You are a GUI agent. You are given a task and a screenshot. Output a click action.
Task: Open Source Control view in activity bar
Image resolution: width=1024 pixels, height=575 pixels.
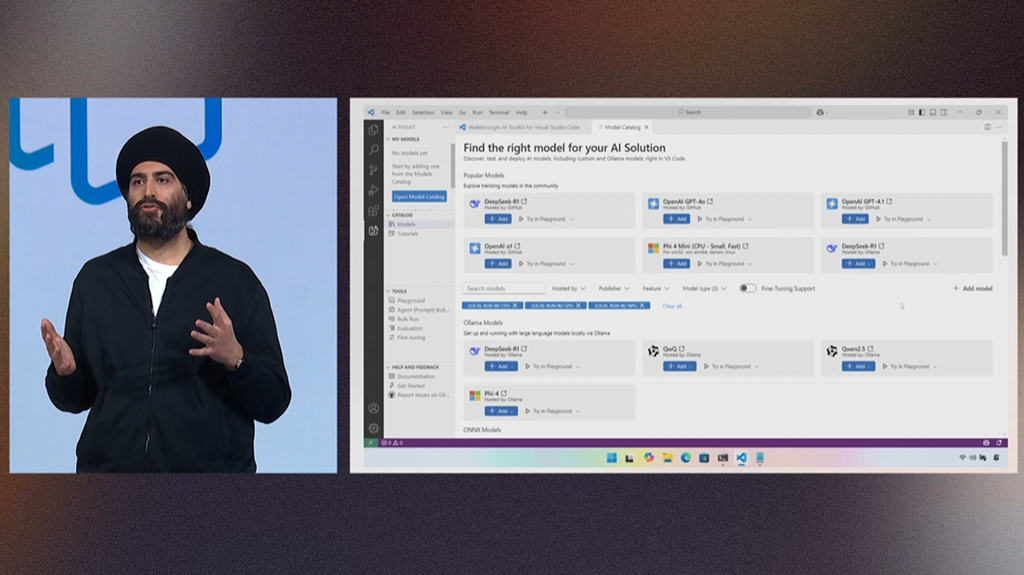[374, 170]
